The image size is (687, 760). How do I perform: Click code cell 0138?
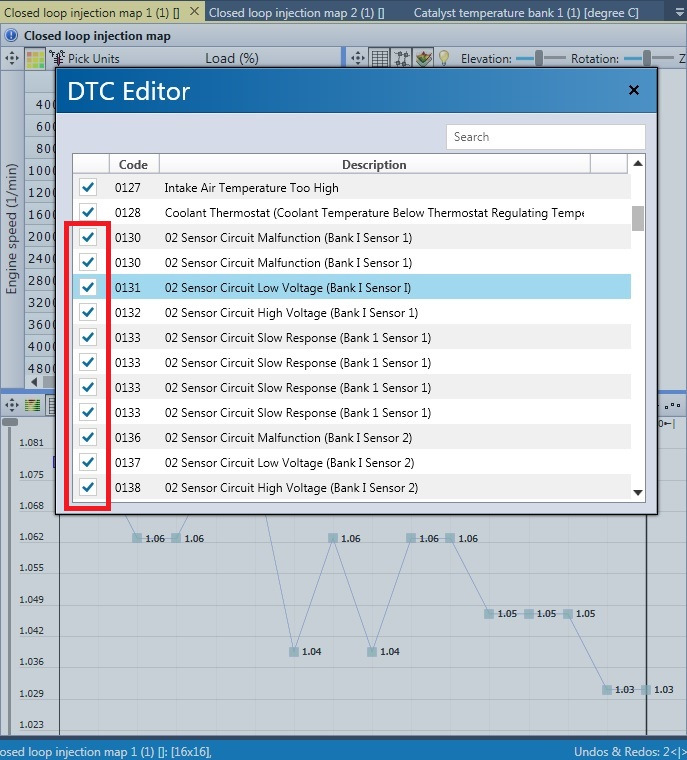(x=128, y=488)
